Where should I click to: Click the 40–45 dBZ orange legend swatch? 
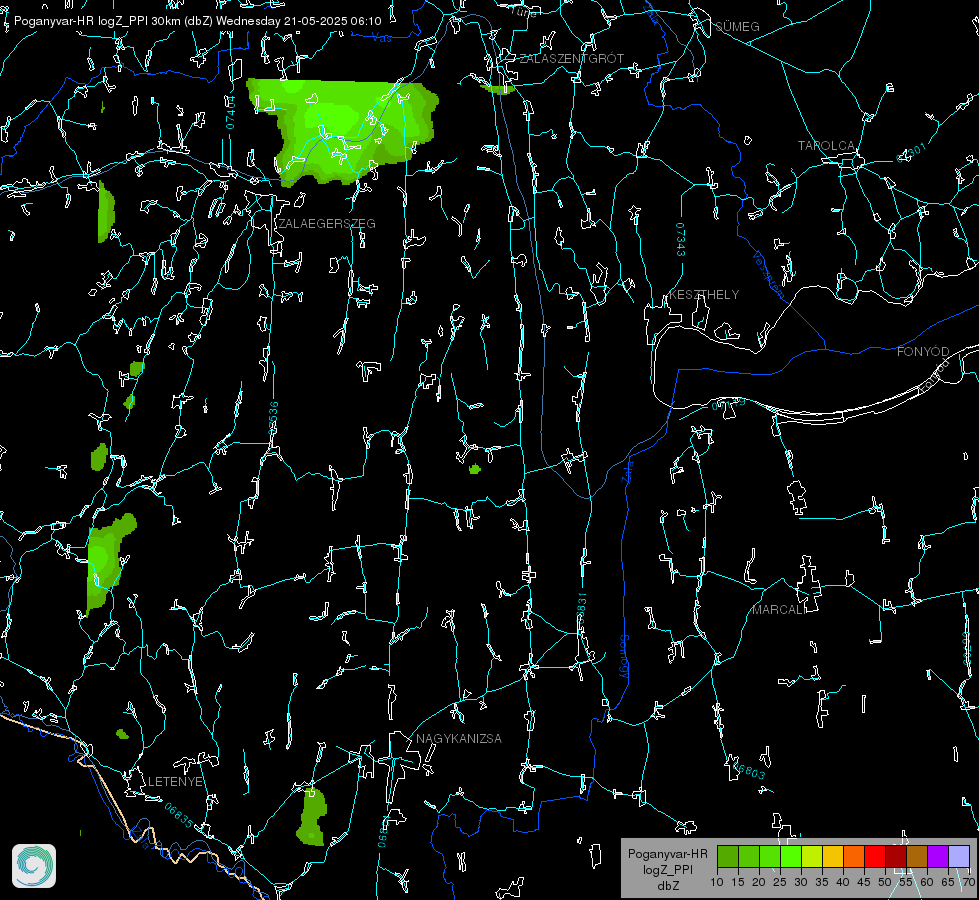854,856
